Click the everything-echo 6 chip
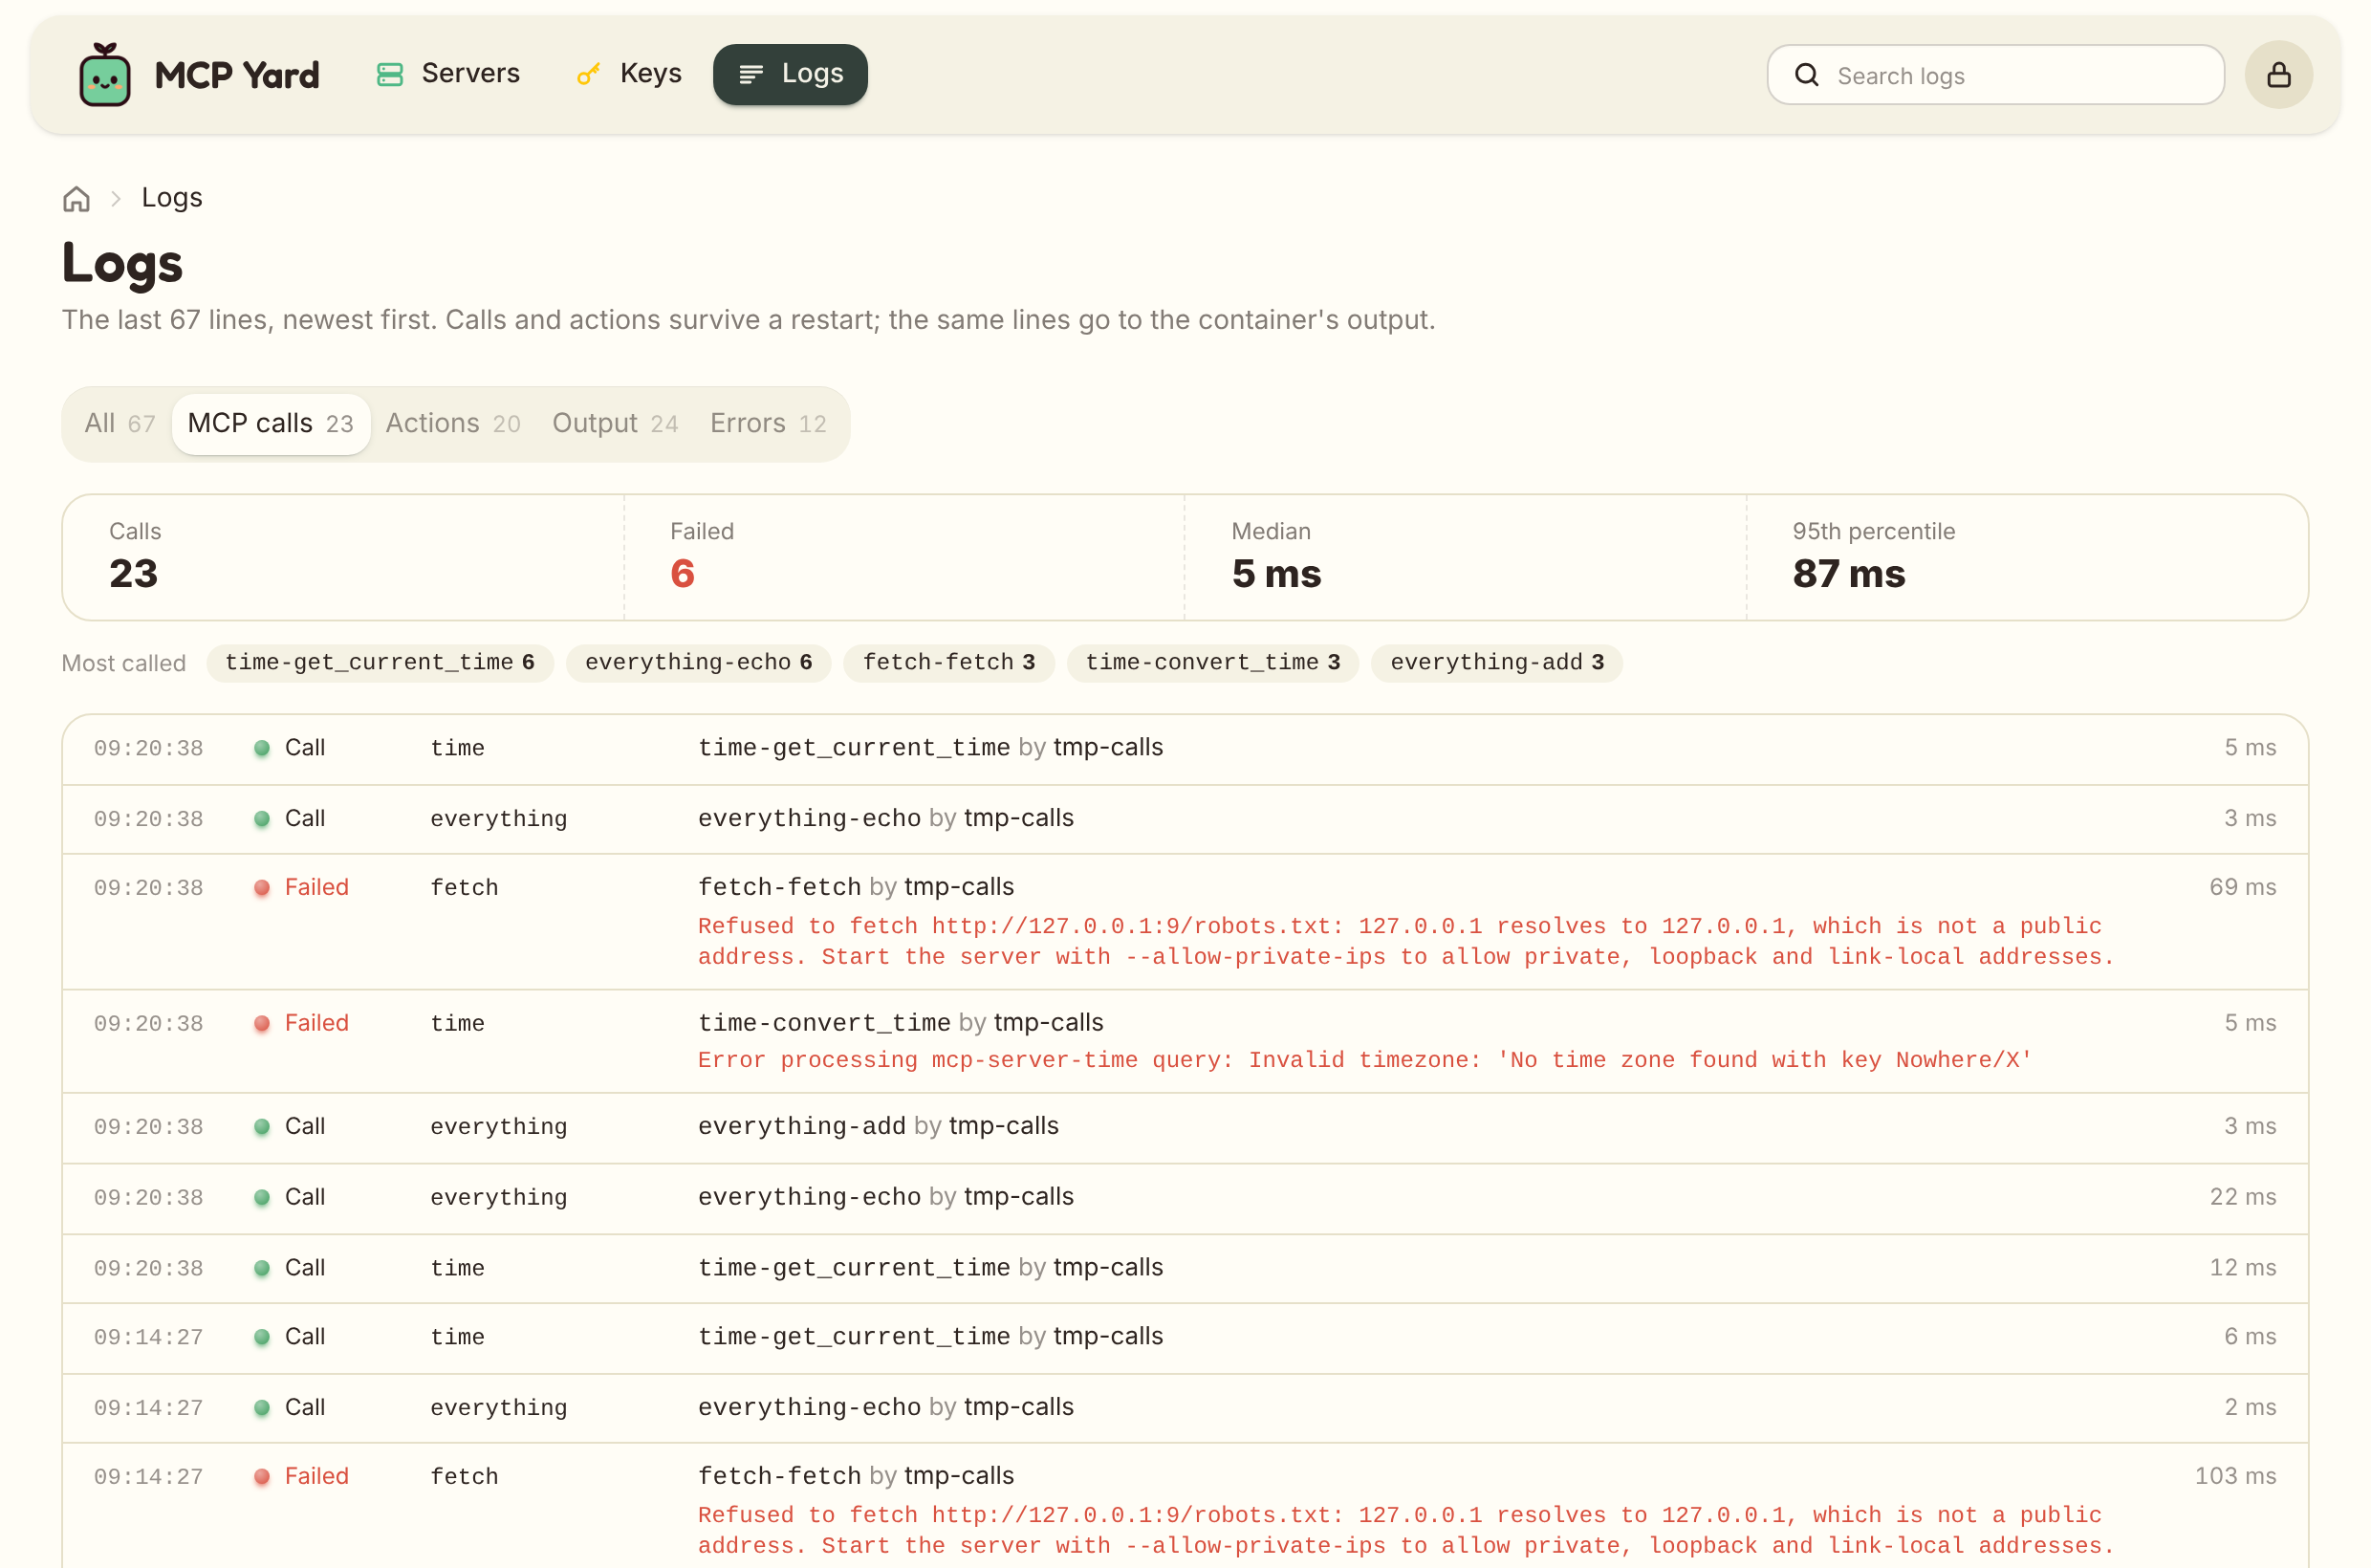 tap(698, 663)
